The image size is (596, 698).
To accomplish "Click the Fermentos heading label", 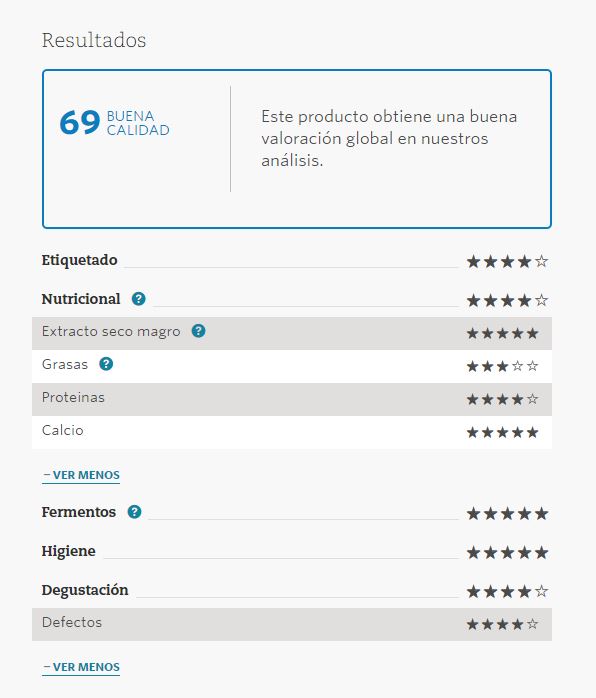I will 79,512.
